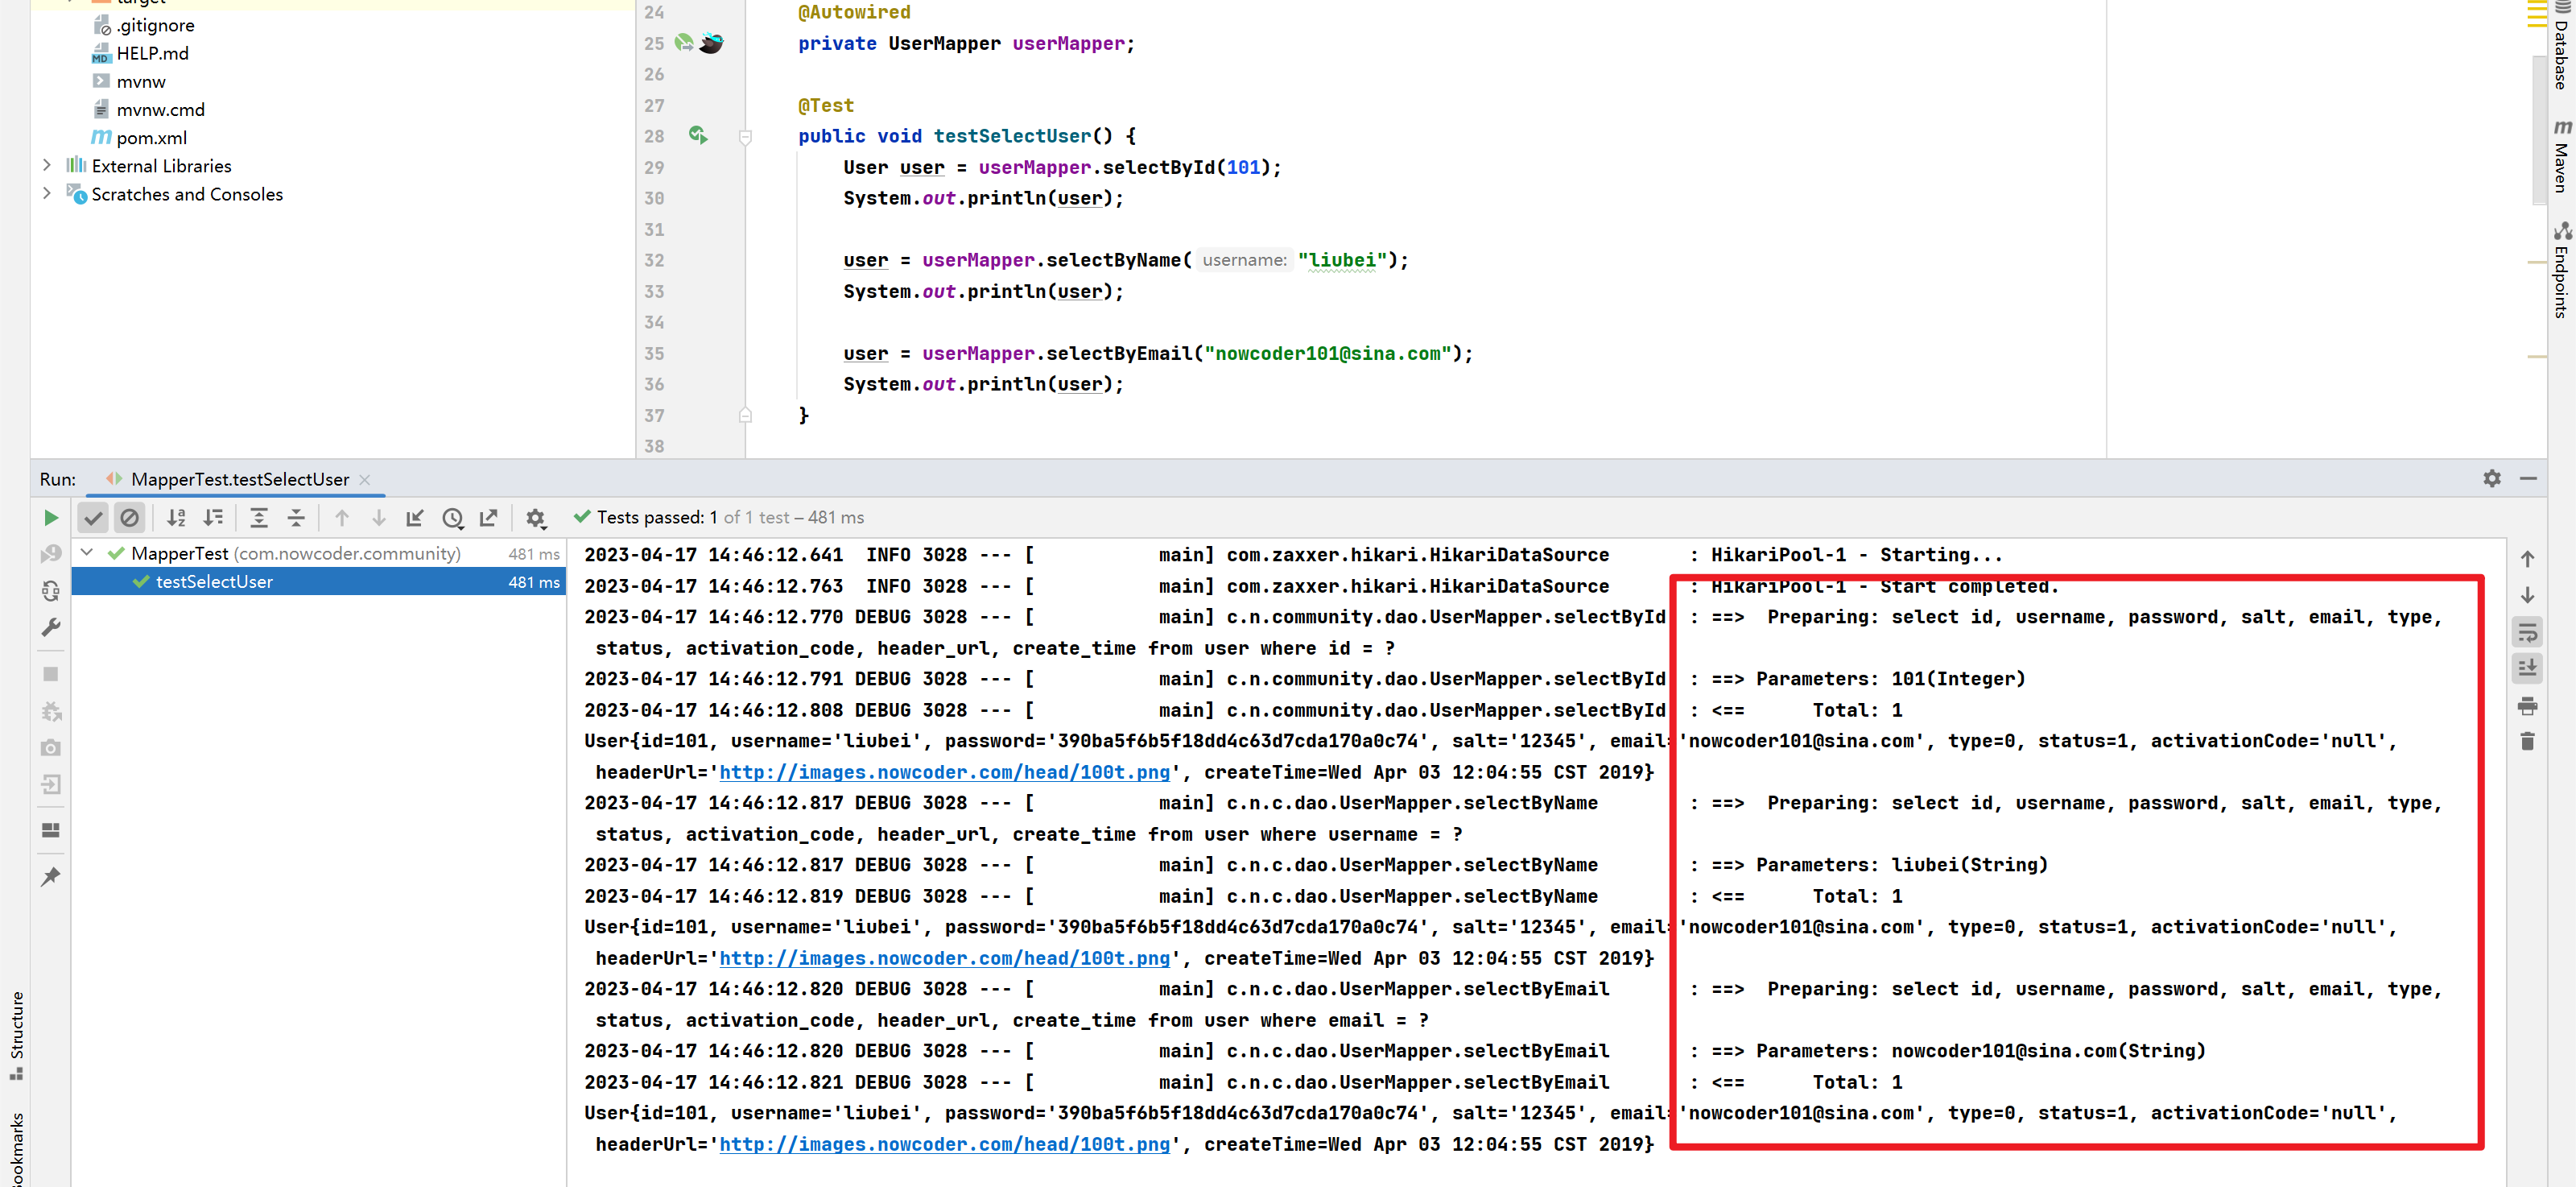Click the Filter passing tests icon
Viewport: 2576px width, 1187px height.
[93, 518]
